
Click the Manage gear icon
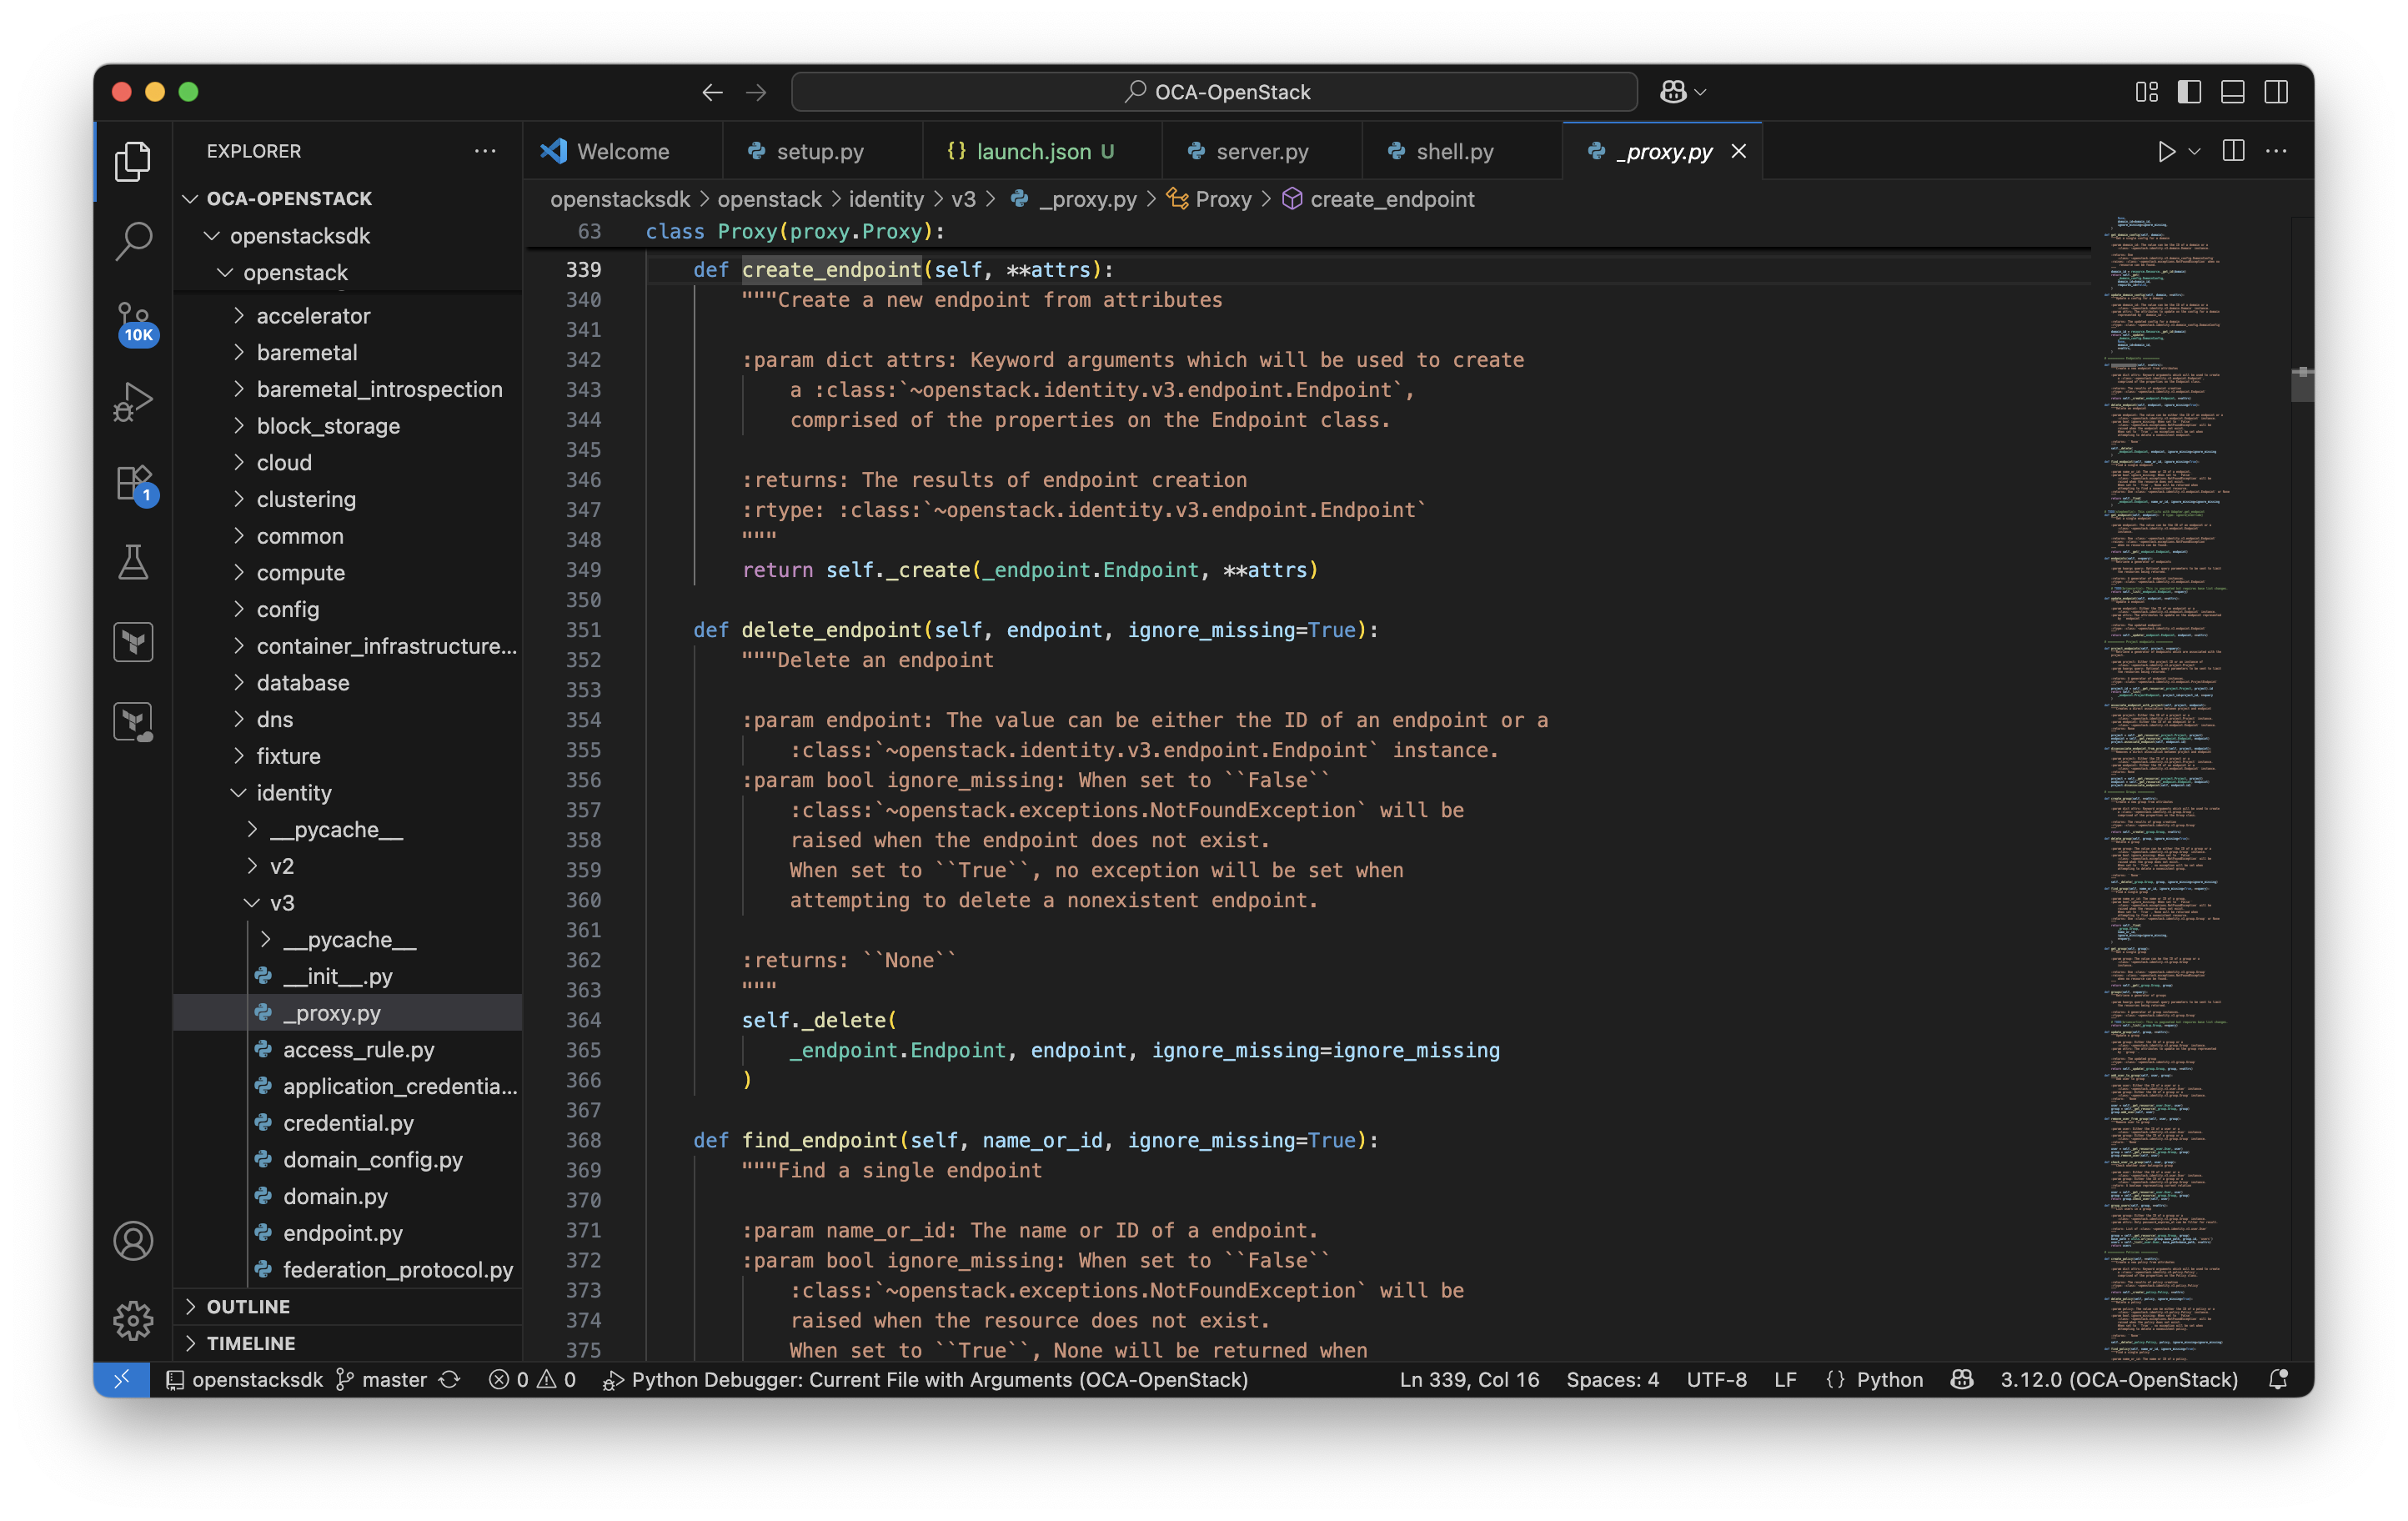[133, 1320]
